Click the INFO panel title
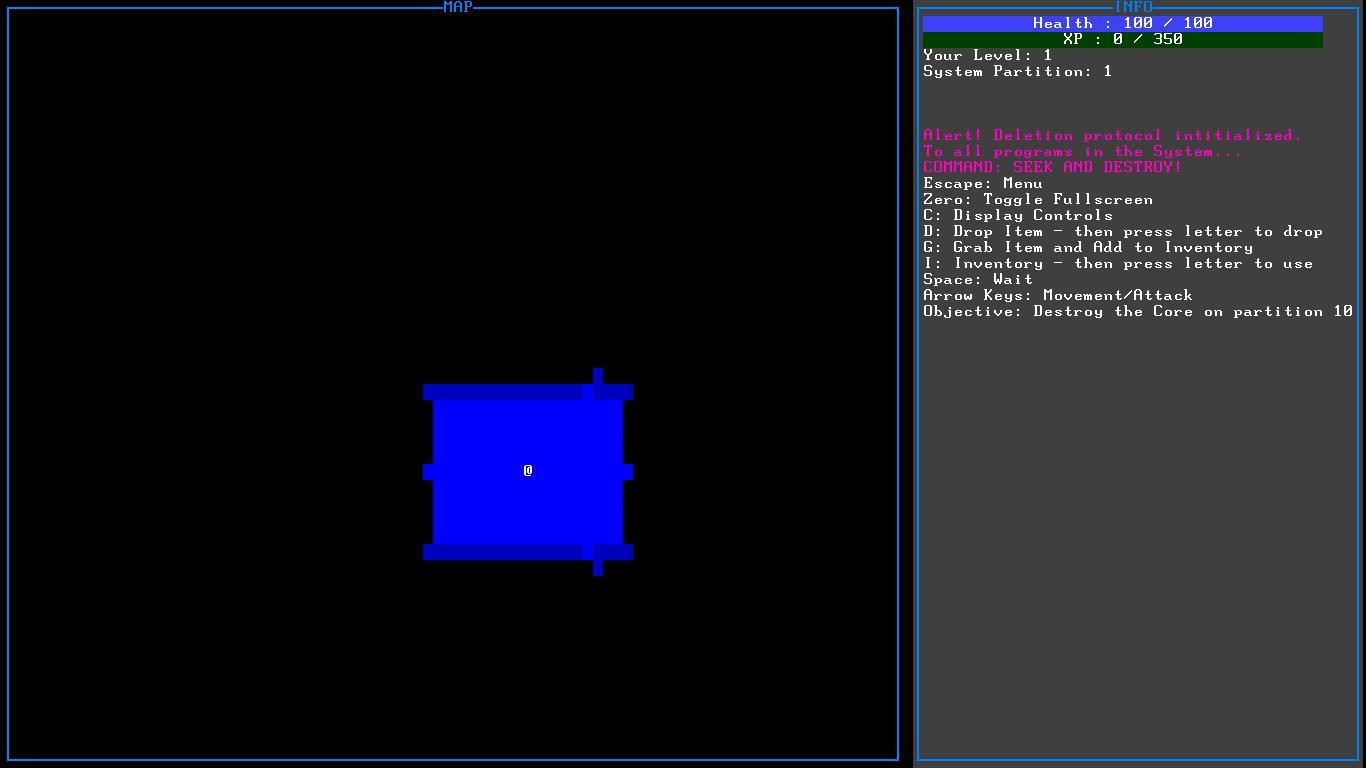This screenshot has width=1366, height=768. coord(1133,7)
